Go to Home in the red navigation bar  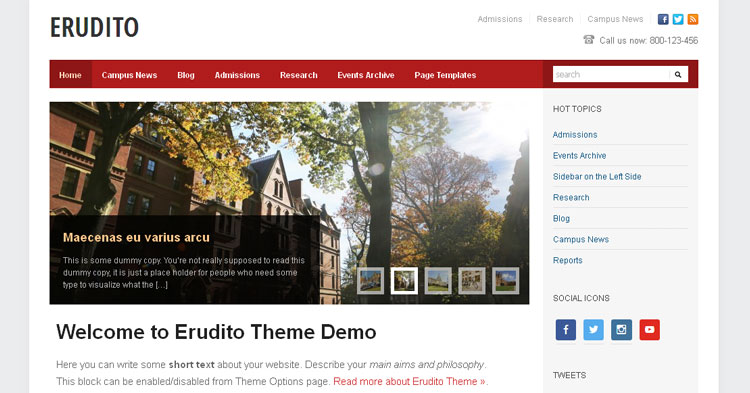(x=70, y=75)
